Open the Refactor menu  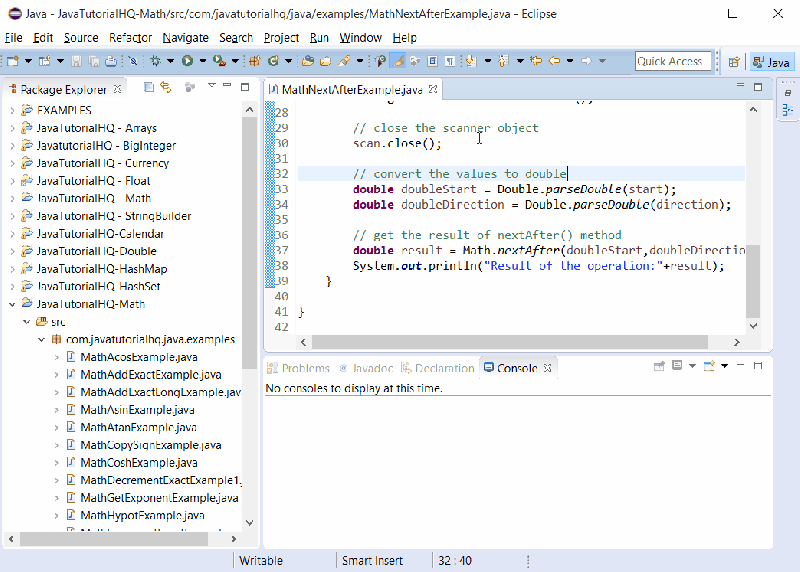pyautogui.click(x=130, y=38)
